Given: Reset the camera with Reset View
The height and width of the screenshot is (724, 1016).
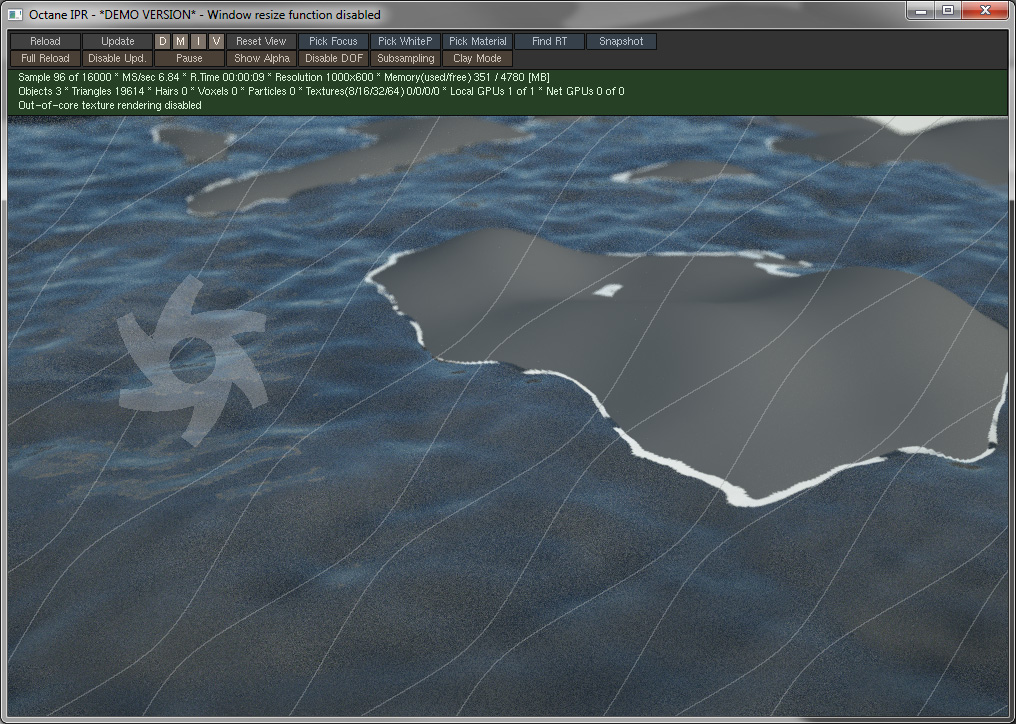Looking at the screenshot, I should [x=261, y=41].
